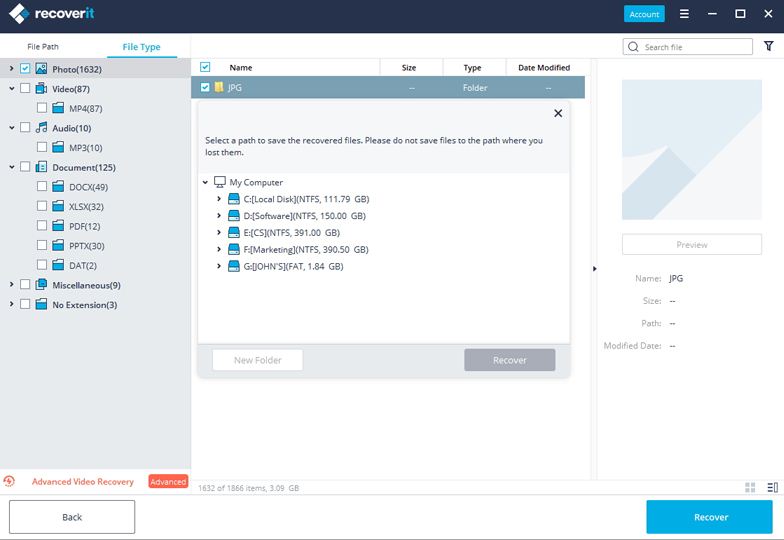Click the DOCX folder icon
Image resolution: width=784 pixels, height=540 pixels.
[58, 186]
